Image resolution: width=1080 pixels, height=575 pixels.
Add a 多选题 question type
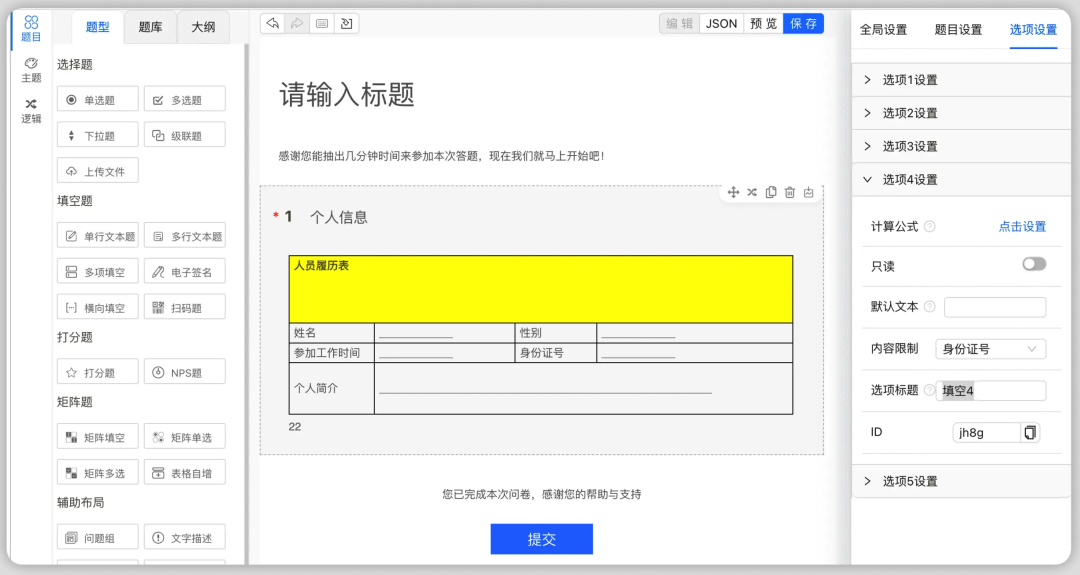185,100
